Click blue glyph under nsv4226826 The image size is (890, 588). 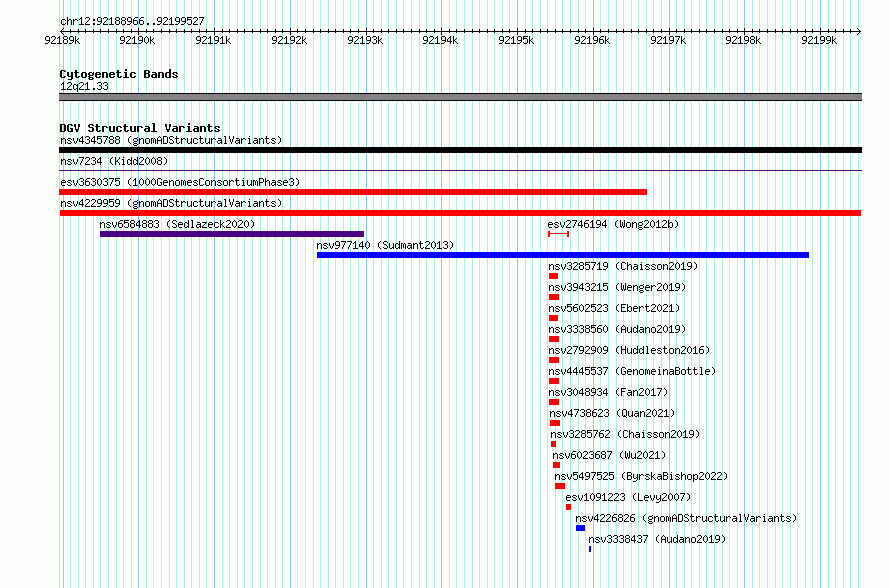[x=581, y=528]
